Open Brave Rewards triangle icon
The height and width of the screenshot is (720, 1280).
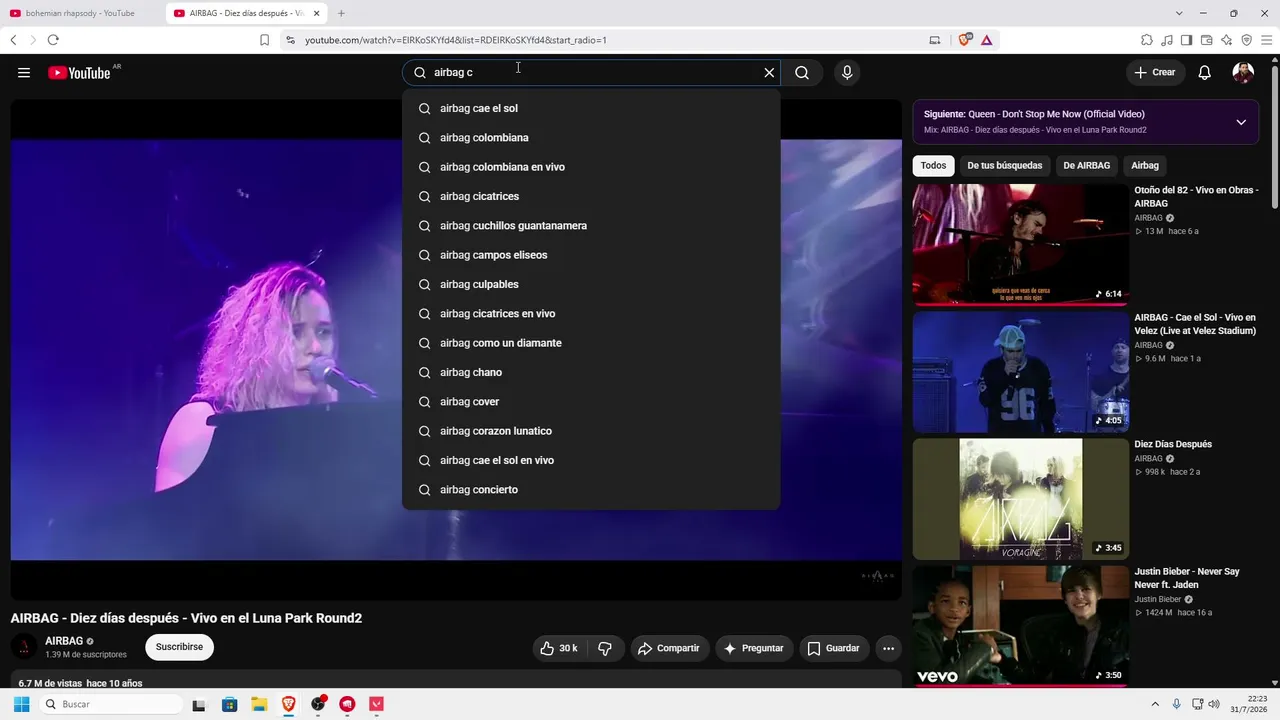[986, 40]
